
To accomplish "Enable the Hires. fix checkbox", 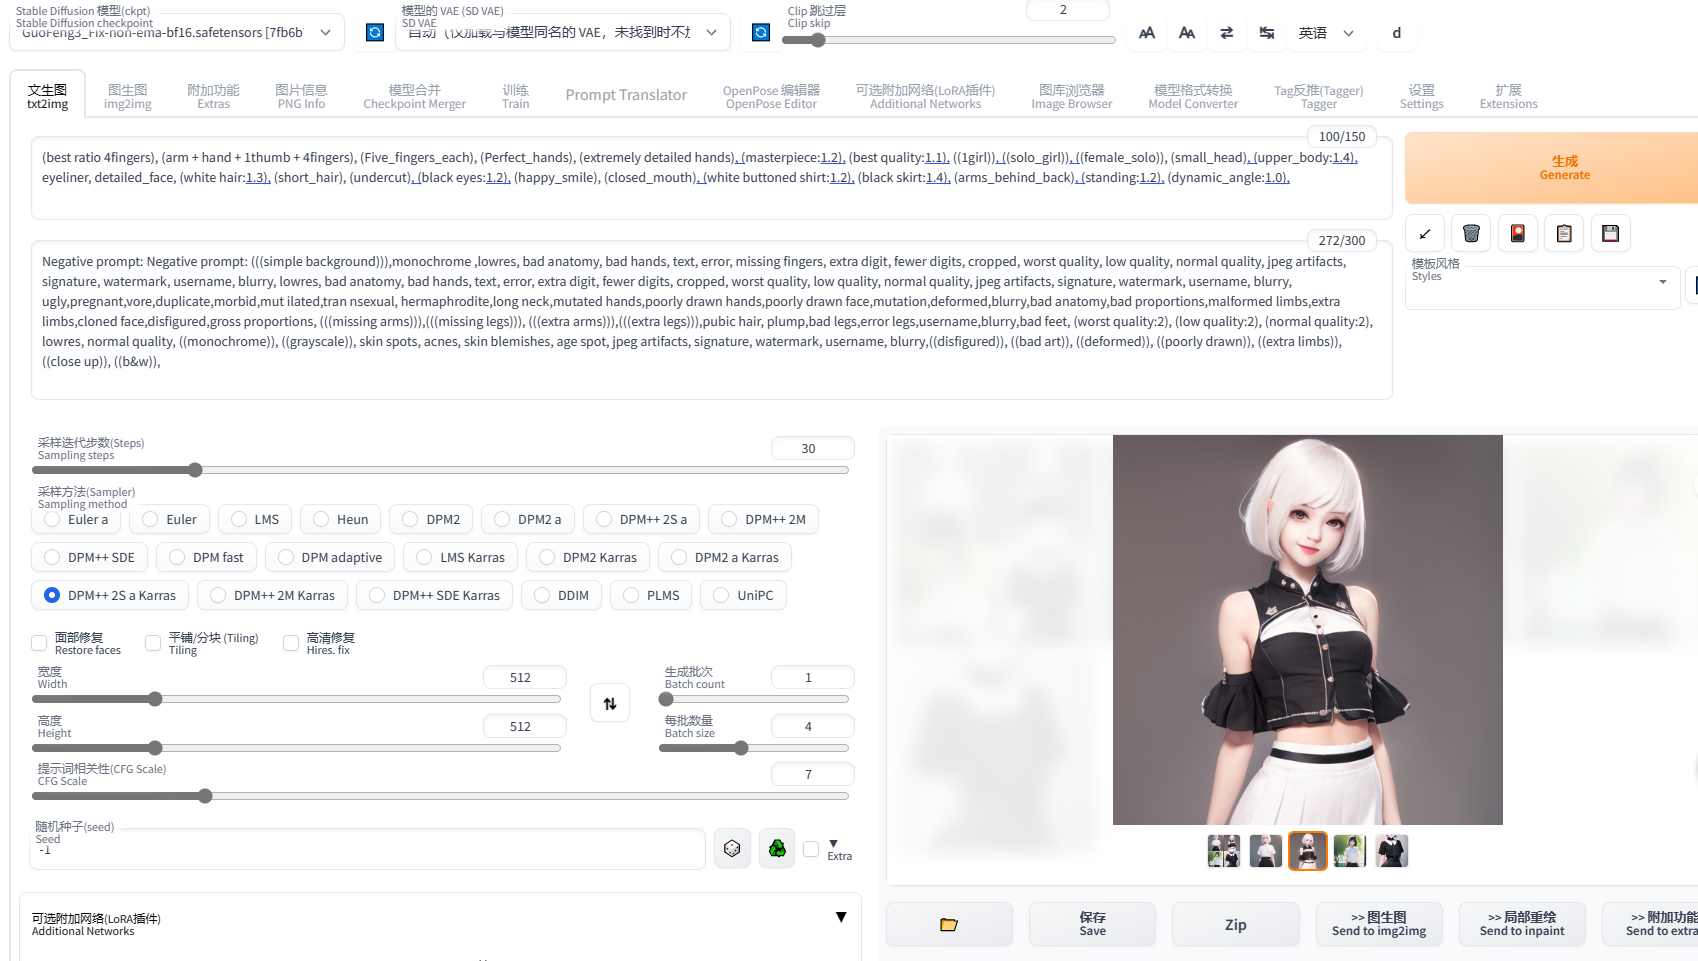I will (291, 643).
